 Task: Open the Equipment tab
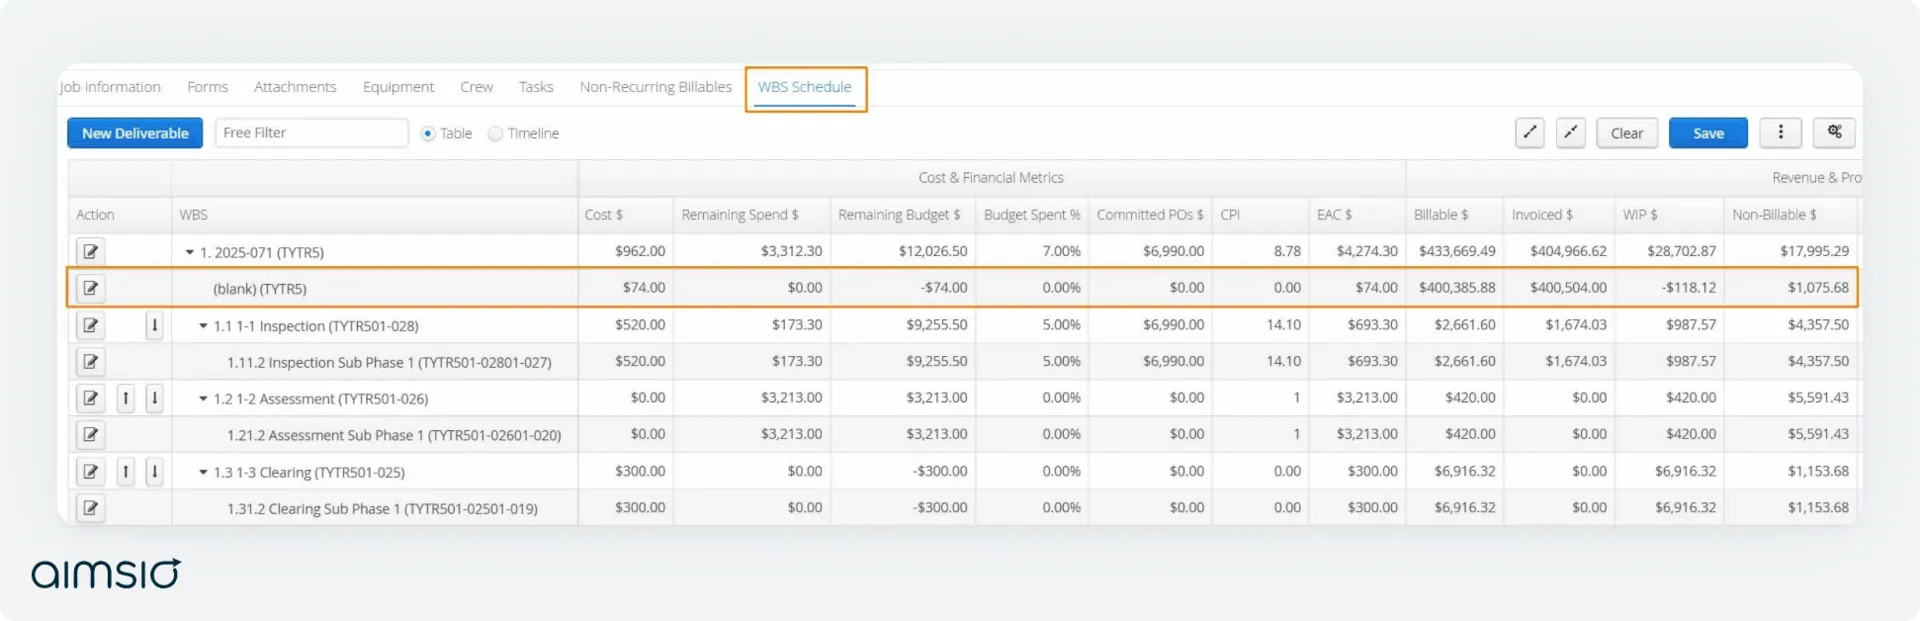coord(398,87)
